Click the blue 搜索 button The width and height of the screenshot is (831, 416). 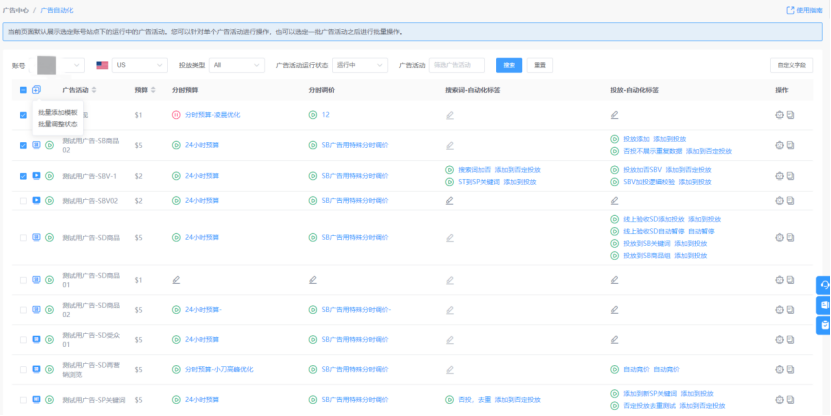(x=508, y=65)
